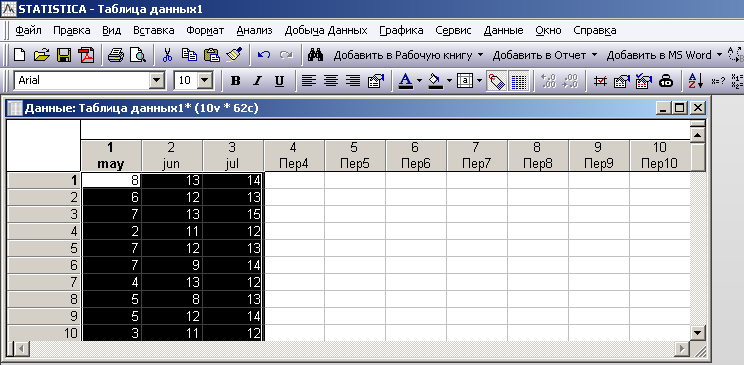
Task: Click the cell with value 8 in may
Action: point(111,180)
